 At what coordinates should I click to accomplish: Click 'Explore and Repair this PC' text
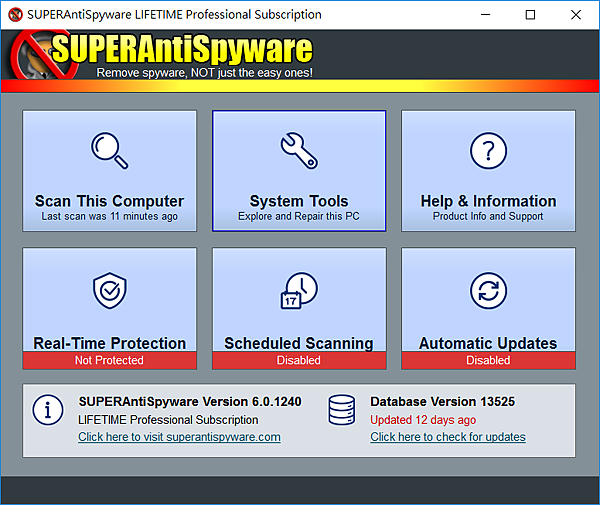point(299,217)
